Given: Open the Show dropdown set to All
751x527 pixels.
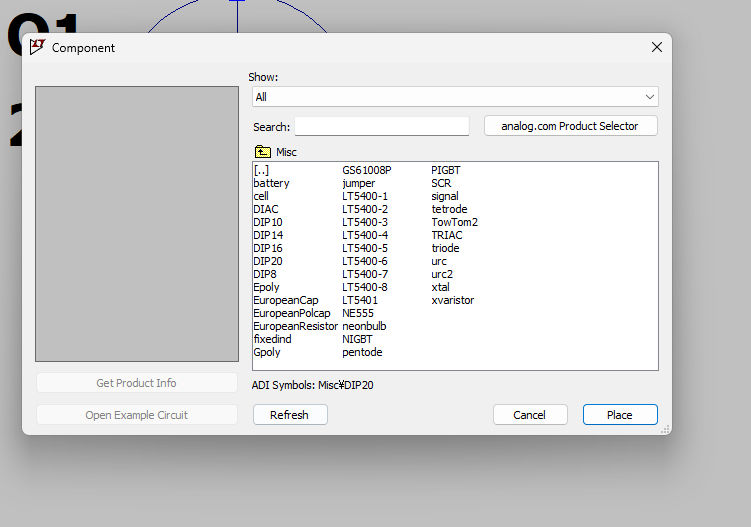Looking at the screenshot, I should (455, 97).
